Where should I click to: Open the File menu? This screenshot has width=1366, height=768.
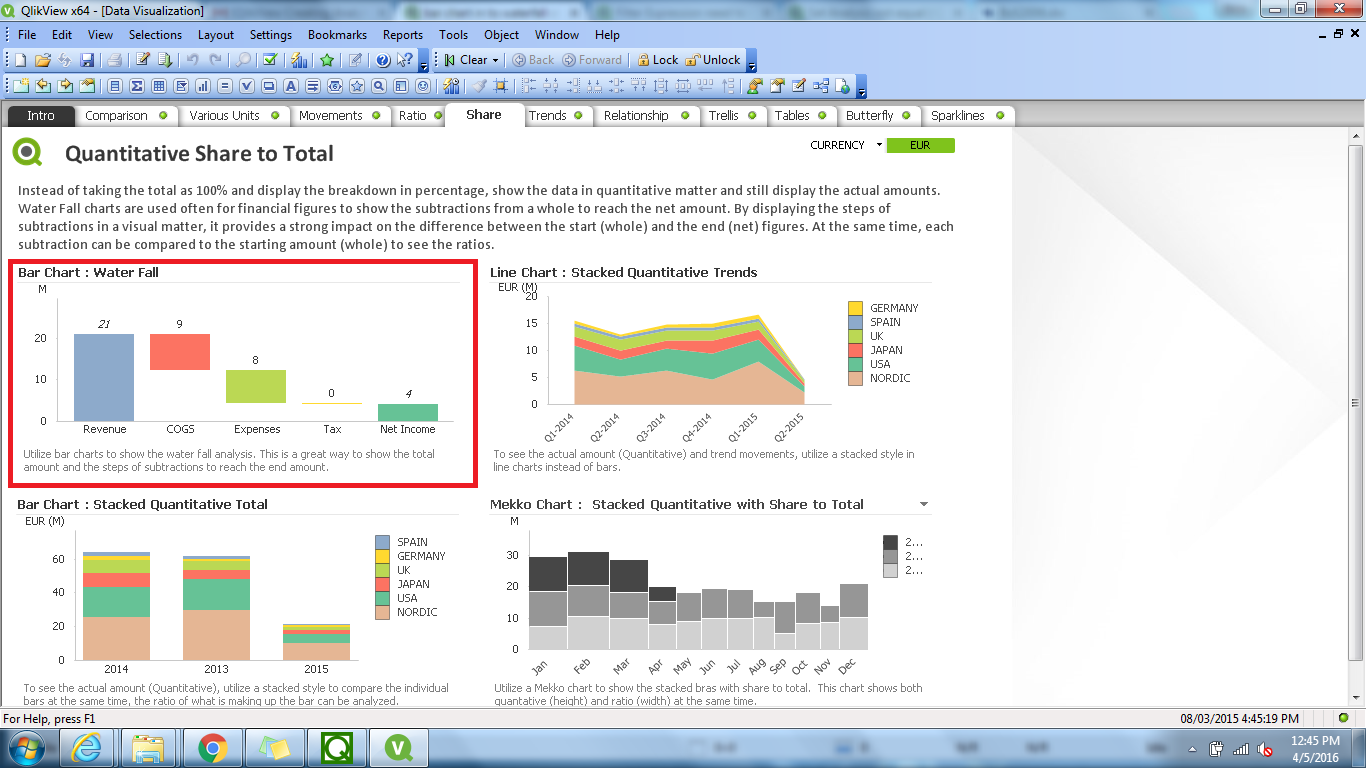(27, 34)
